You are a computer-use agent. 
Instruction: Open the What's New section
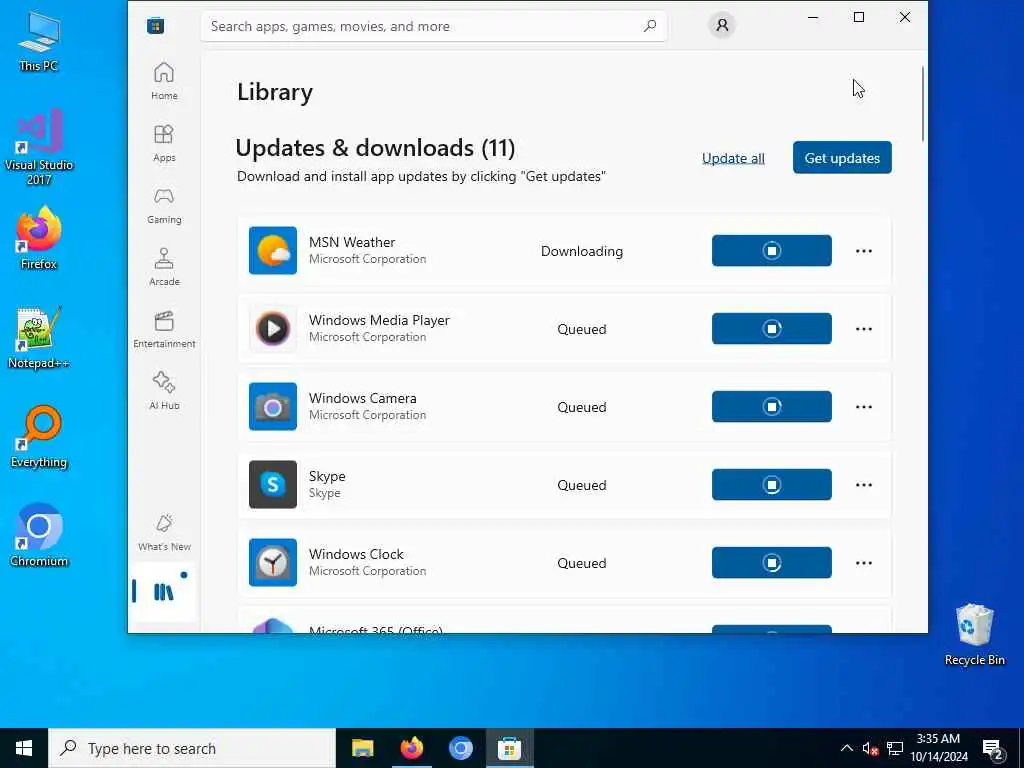click(164, 532)
